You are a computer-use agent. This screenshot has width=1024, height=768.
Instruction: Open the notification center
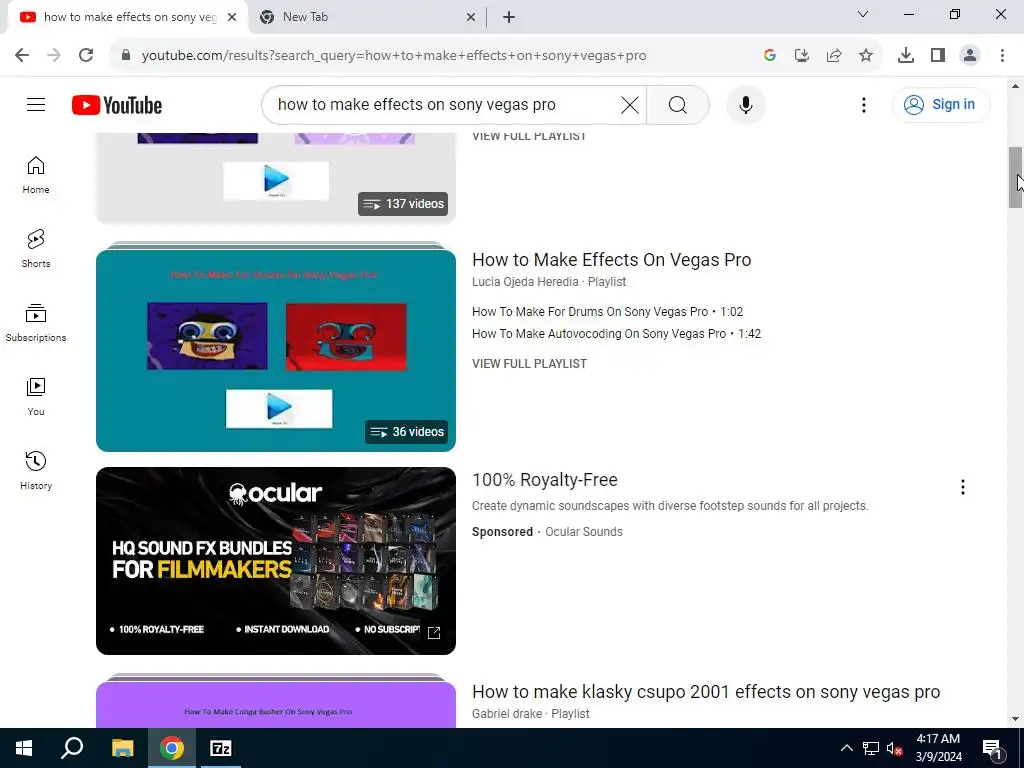tap(993, 748)
